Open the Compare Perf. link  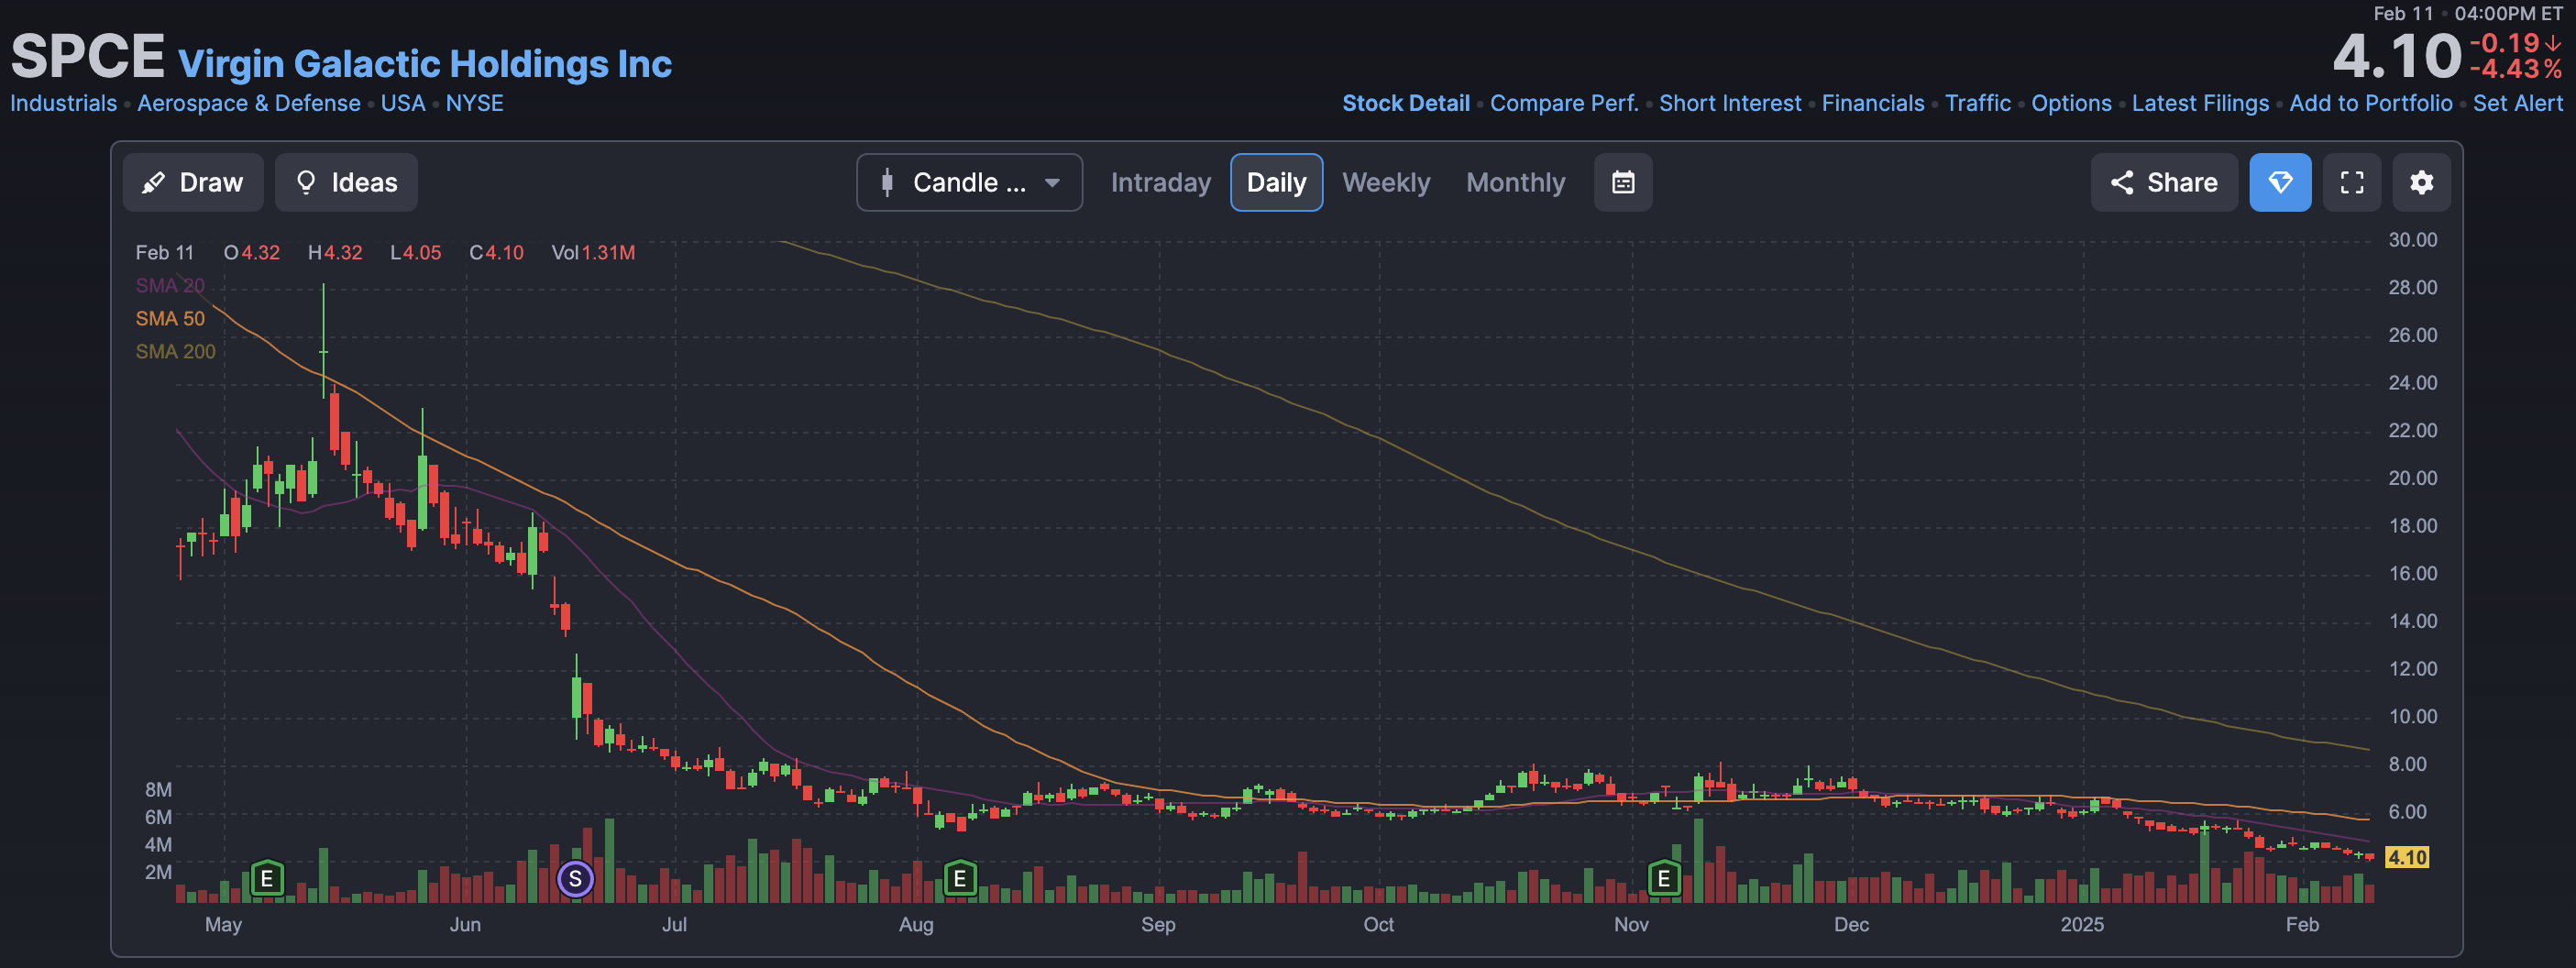(1564, 103)
